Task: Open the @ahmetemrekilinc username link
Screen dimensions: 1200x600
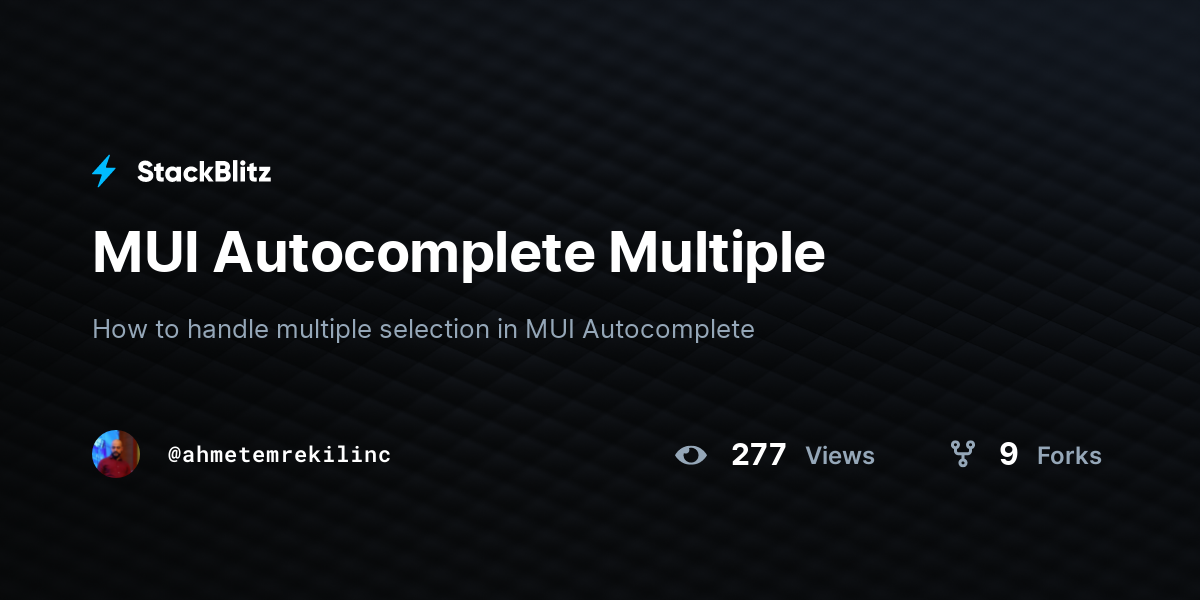Action: pos(279,454)
